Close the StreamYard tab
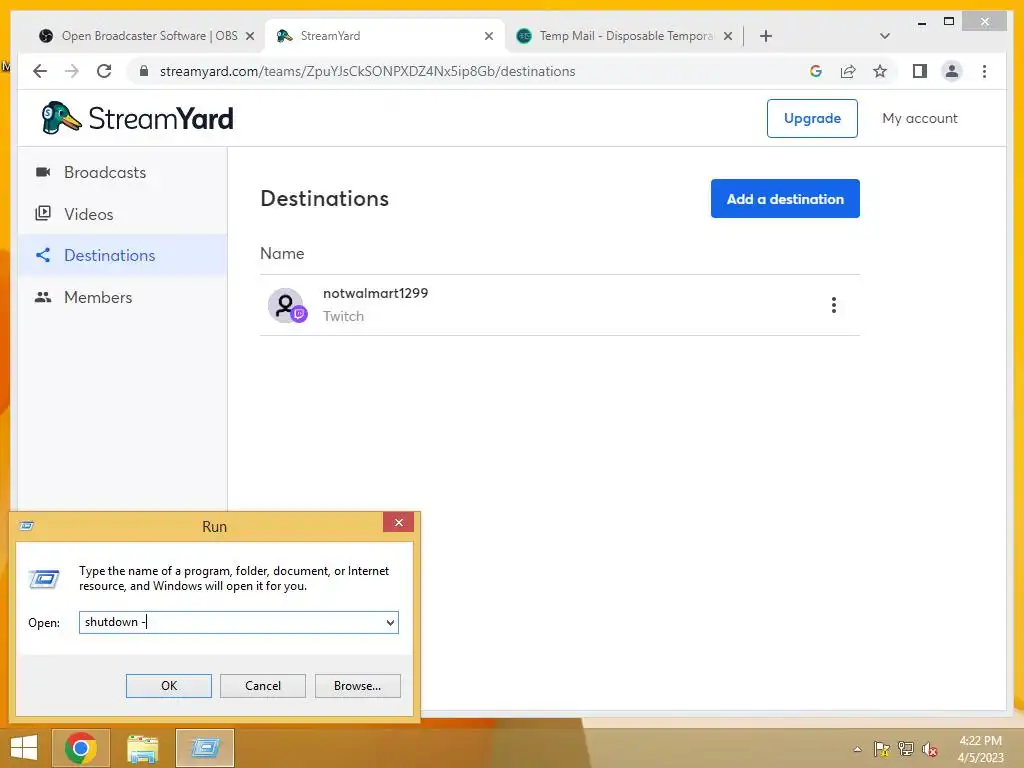This screenshot has height=768, width=1024. coord(488,36)
